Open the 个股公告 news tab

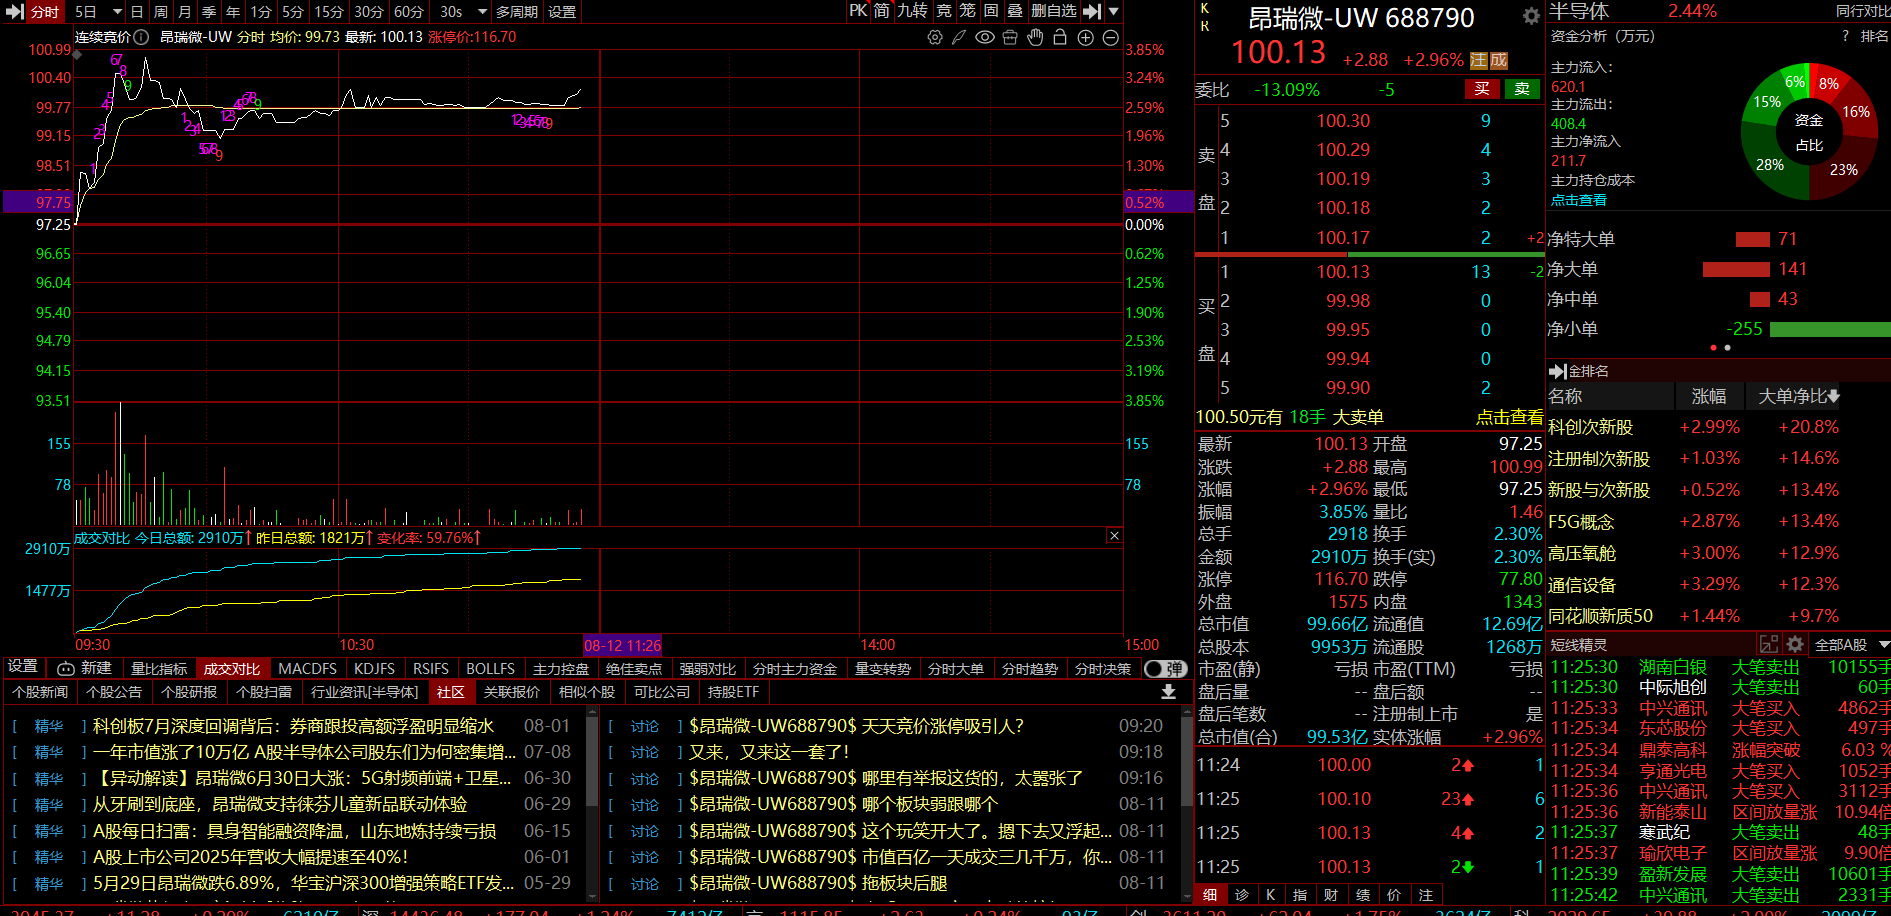point(114,692)
